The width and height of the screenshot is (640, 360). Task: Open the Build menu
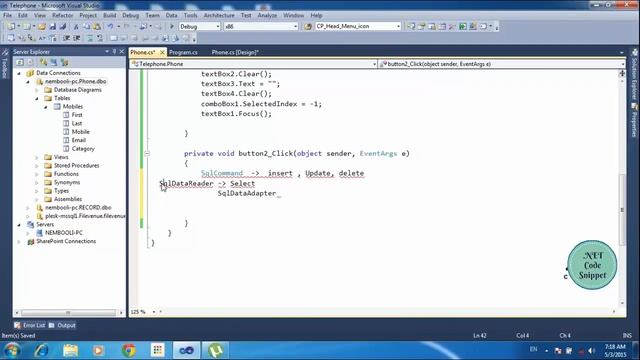click(x=109, y=16)
